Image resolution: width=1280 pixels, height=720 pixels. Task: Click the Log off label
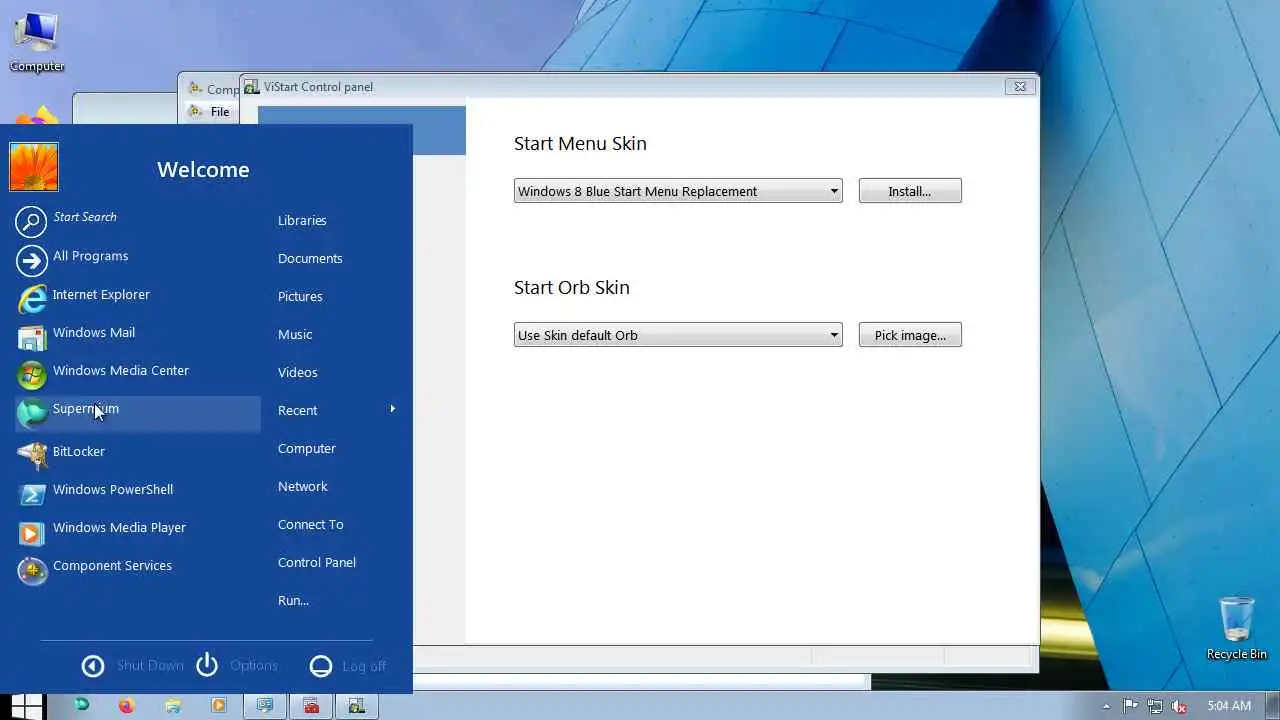pos(364,666)
